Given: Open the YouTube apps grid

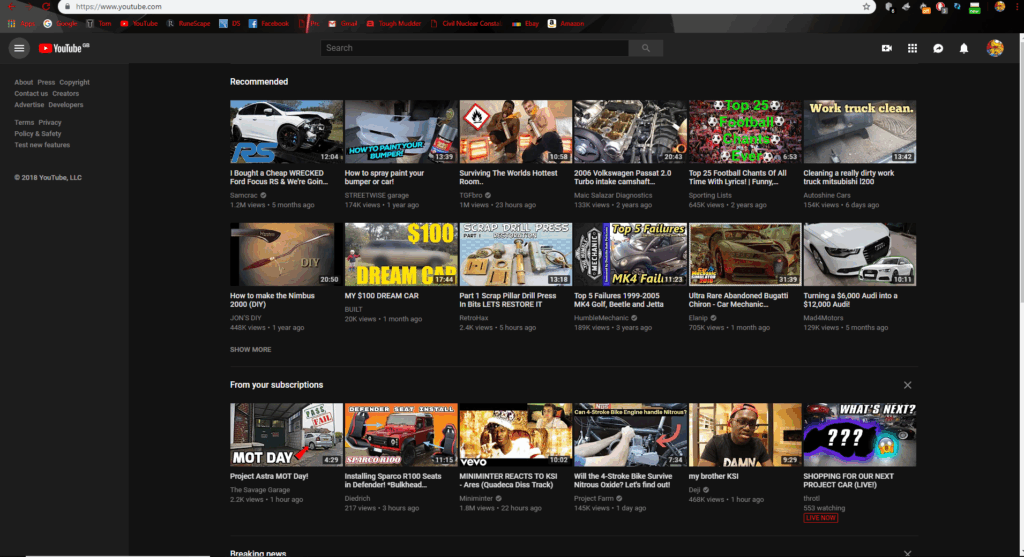Looking at the screenshot, I should coord(912,48).
